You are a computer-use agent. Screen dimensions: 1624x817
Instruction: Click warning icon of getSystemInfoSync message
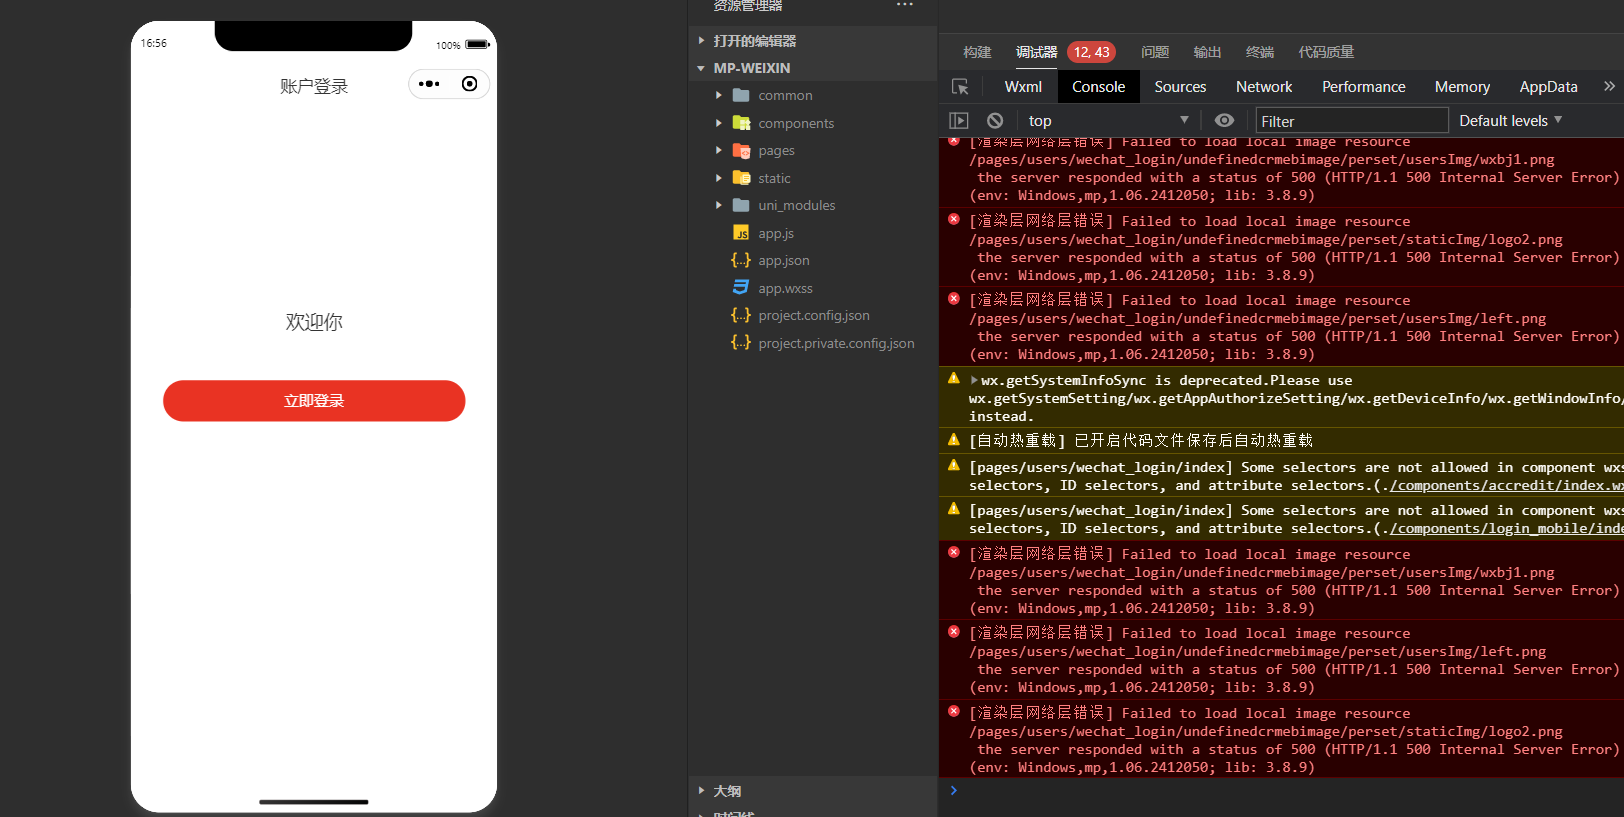pyautogui.click(x=954, y=378)
